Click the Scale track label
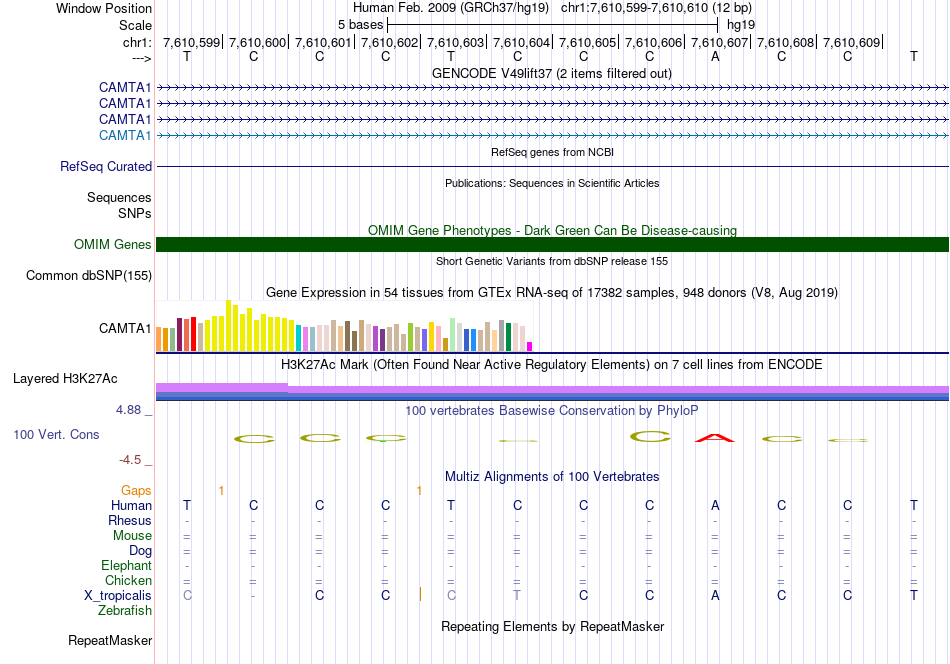Image resolution: width=950 pixels, height=664 pixels. pyautogui.click(x=135, y=25)
